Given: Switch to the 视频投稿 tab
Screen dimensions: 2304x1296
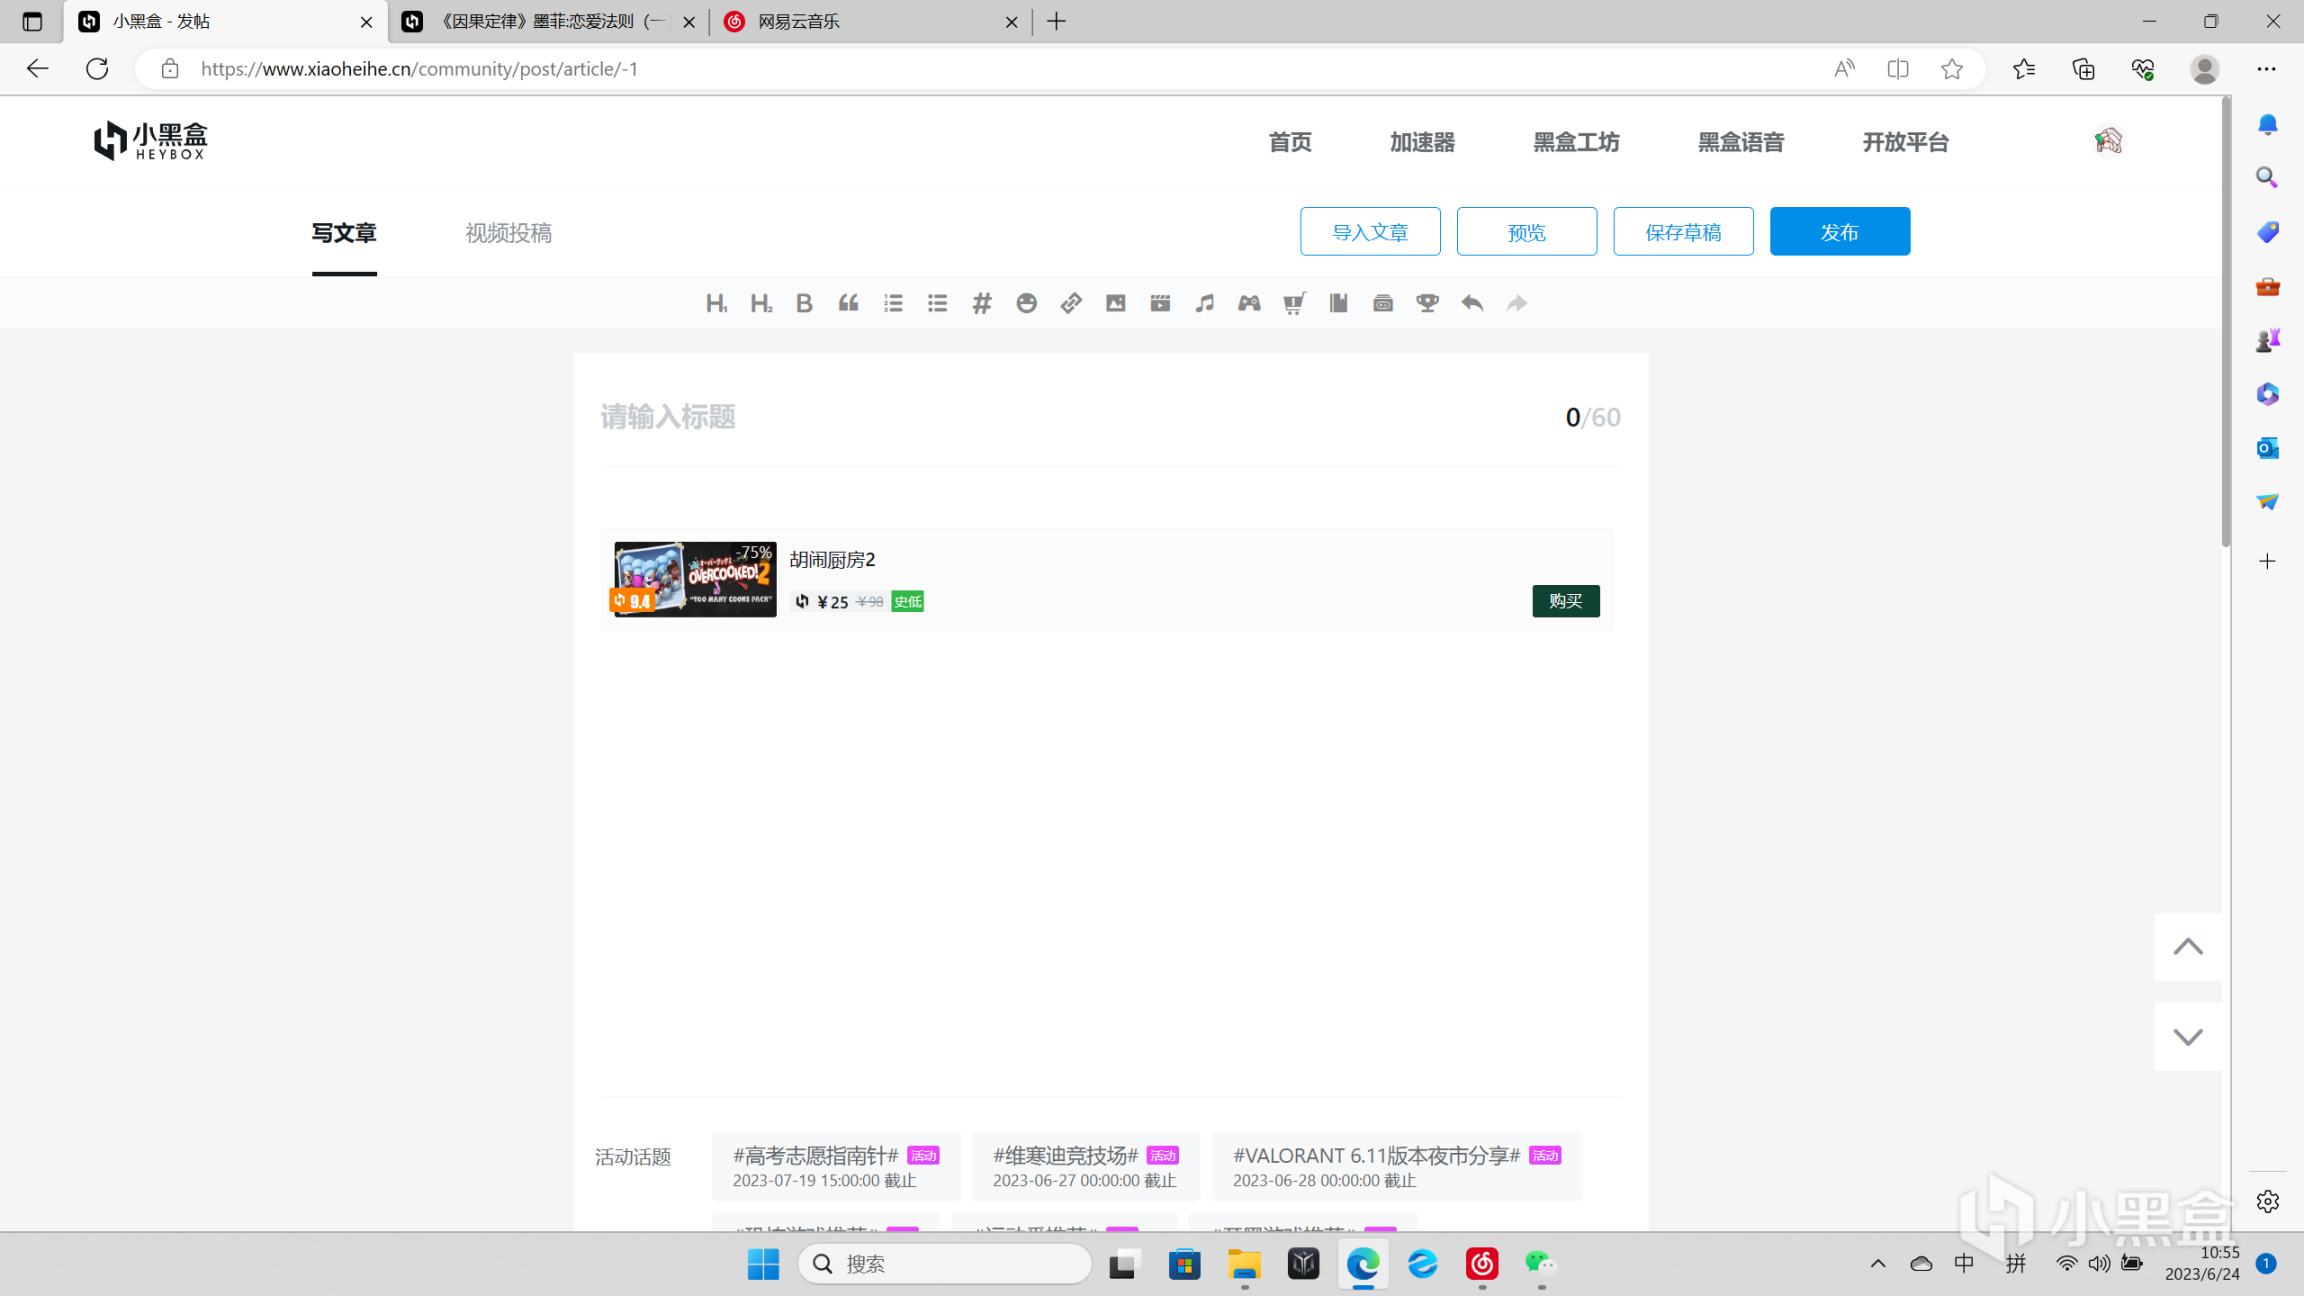Looking at the screenshot, I should tap(508, 233).
